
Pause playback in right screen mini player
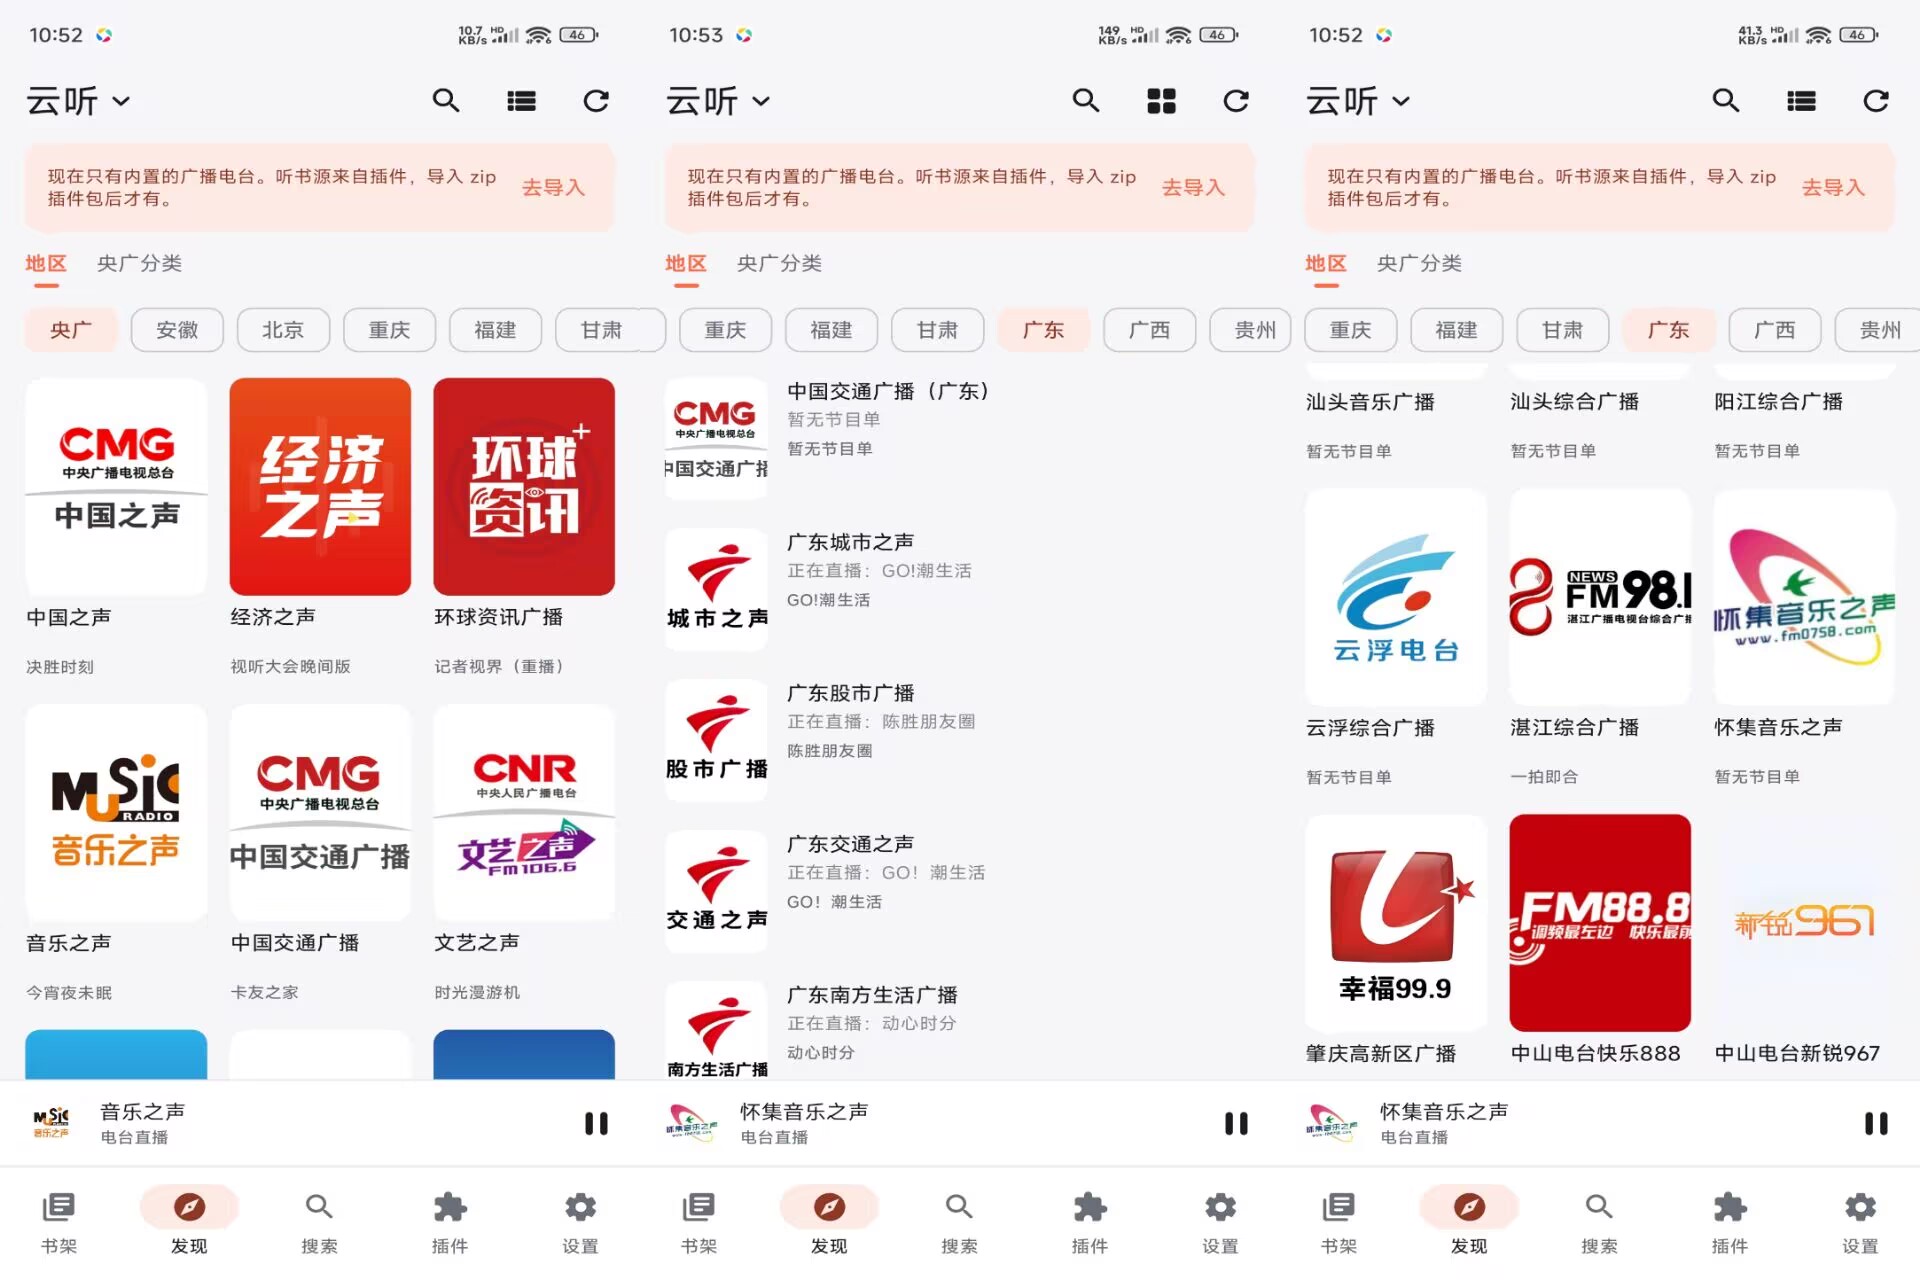click(x=1876, y=1123)
